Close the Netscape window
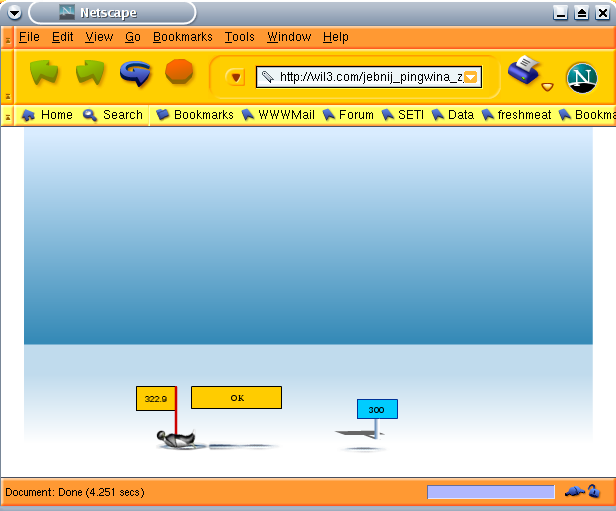Image resolution: width=616 pixels, height=511 pixels. pos(602,13)
